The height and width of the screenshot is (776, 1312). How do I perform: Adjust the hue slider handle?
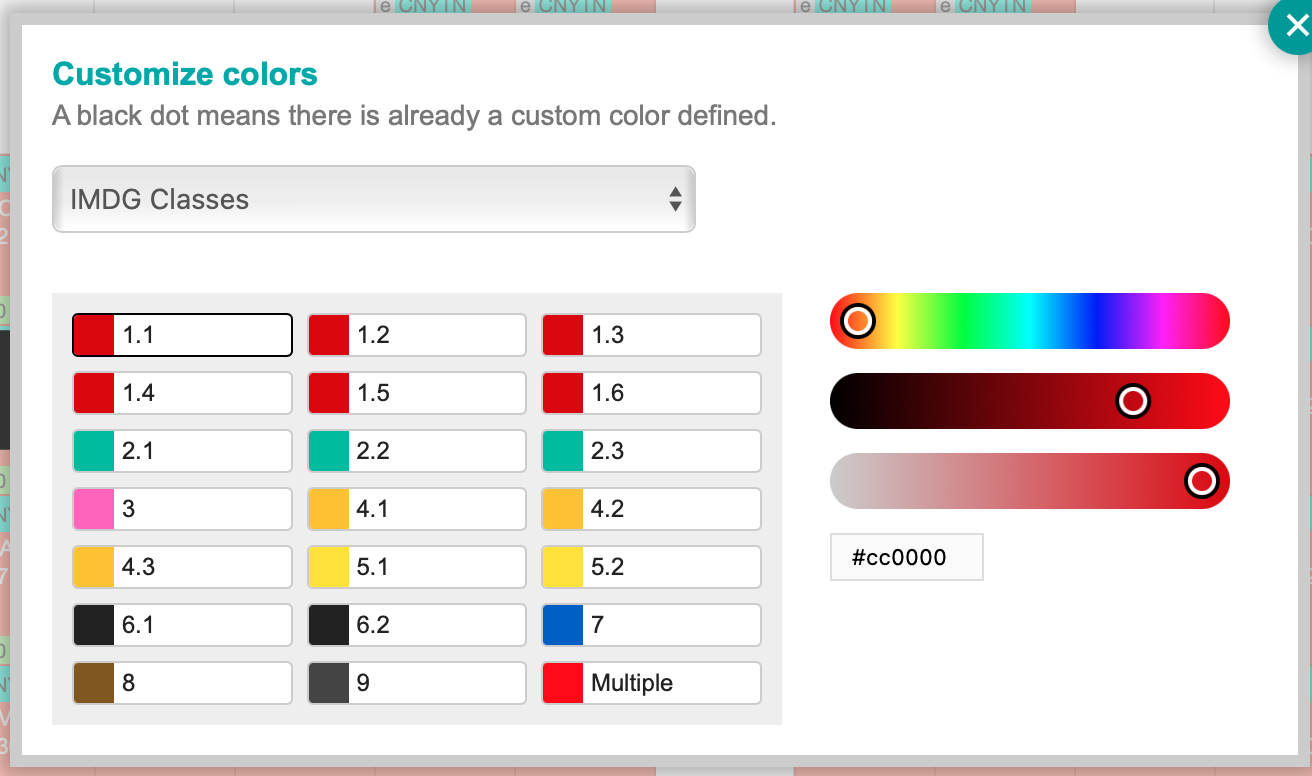tap(858, 321)
